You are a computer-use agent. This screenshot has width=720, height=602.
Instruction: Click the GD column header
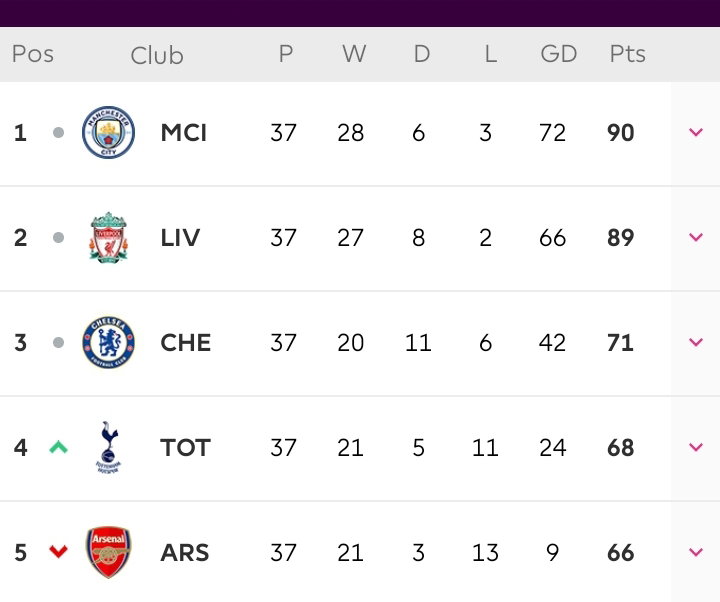(558, 54)
